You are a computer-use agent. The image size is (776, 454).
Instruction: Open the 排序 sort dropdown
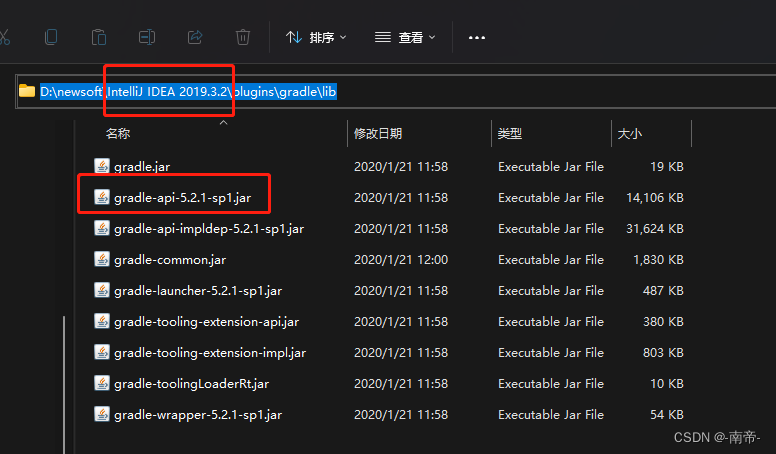[x=316, y=37]
